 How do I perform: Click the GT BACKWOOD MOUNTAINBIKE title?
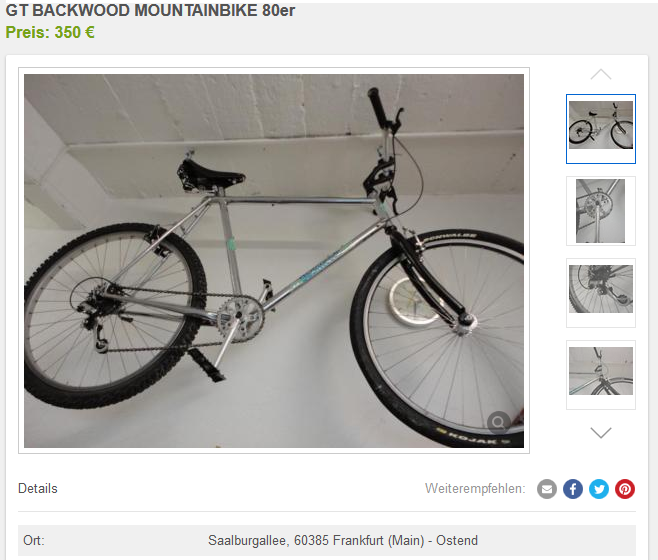[x=150, y=10]
